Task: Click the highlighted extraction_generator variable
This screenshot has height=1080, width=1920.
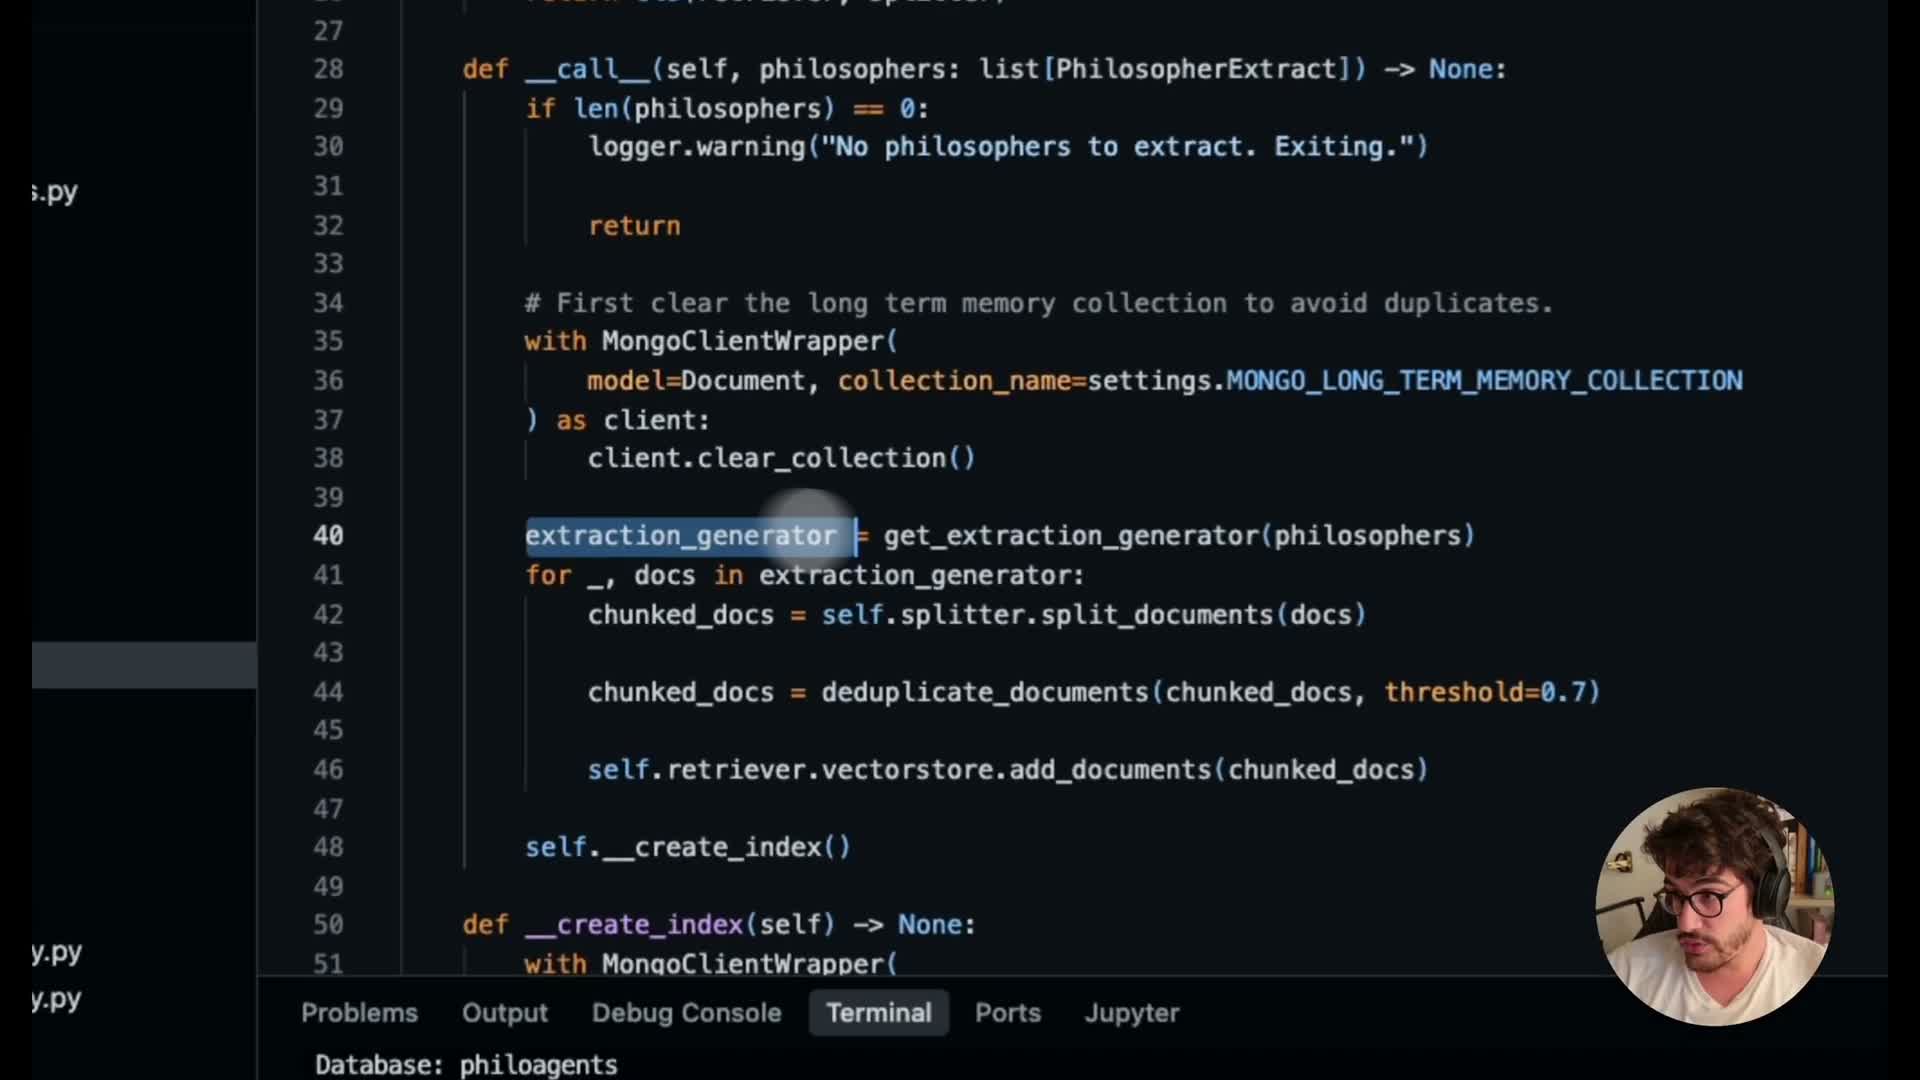Action: pos(680,536)
